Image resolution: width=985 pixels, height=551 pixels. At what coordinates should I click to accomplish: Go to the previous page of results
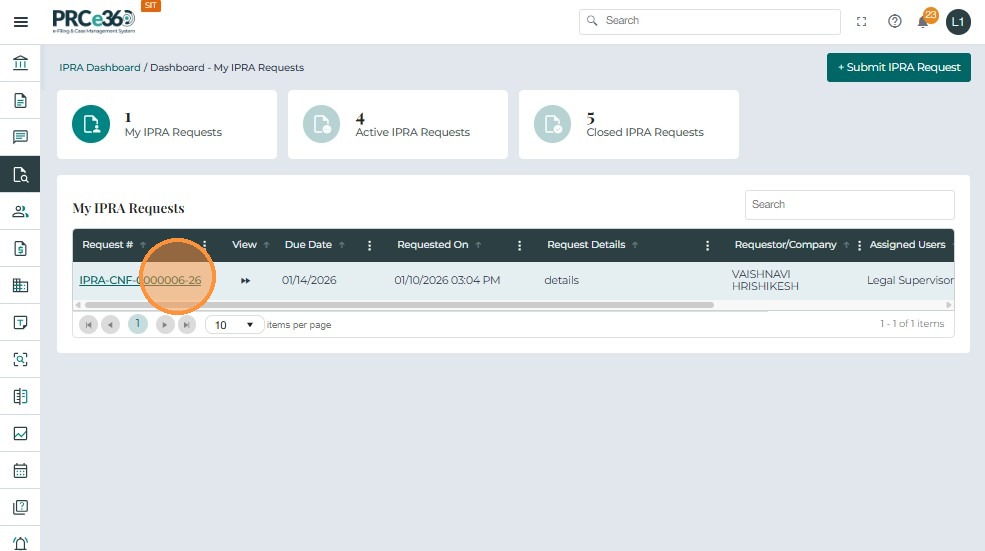pos(111,325)
